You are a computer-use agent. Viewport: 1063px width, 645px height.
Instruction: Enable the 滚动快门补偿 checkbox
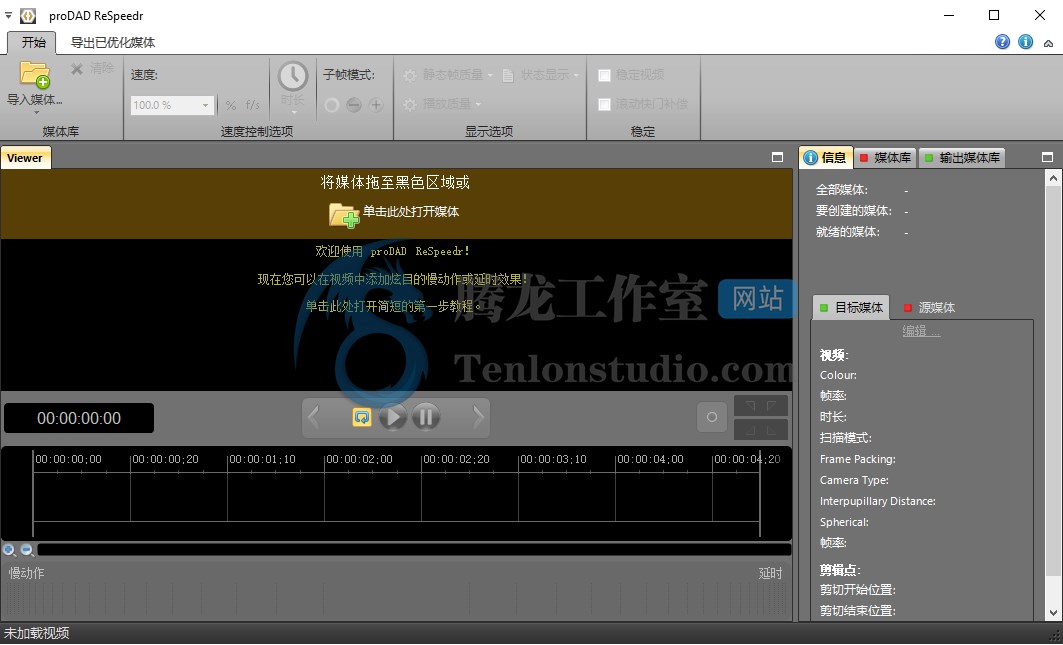click(x=605, y=104)
